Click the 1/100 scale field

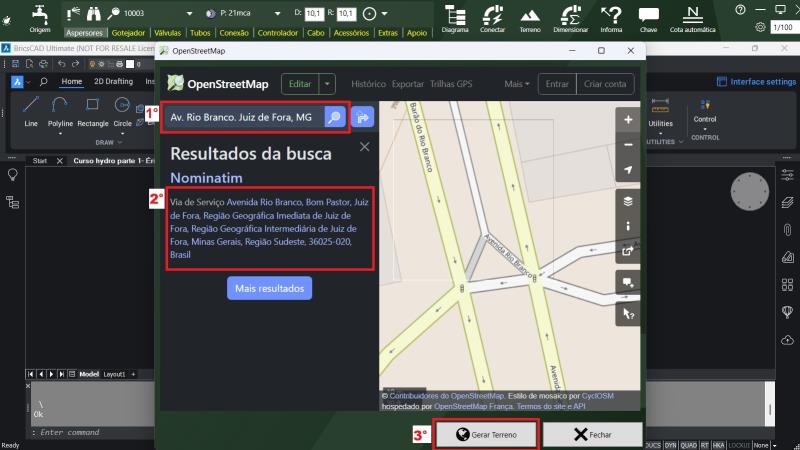click(783, 27)
